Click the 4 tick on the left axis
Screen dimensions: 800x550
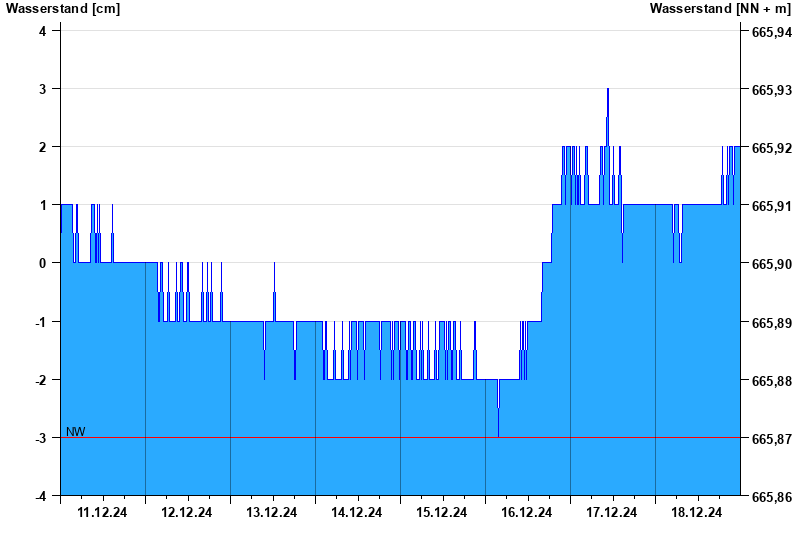(x=43, y=31)
